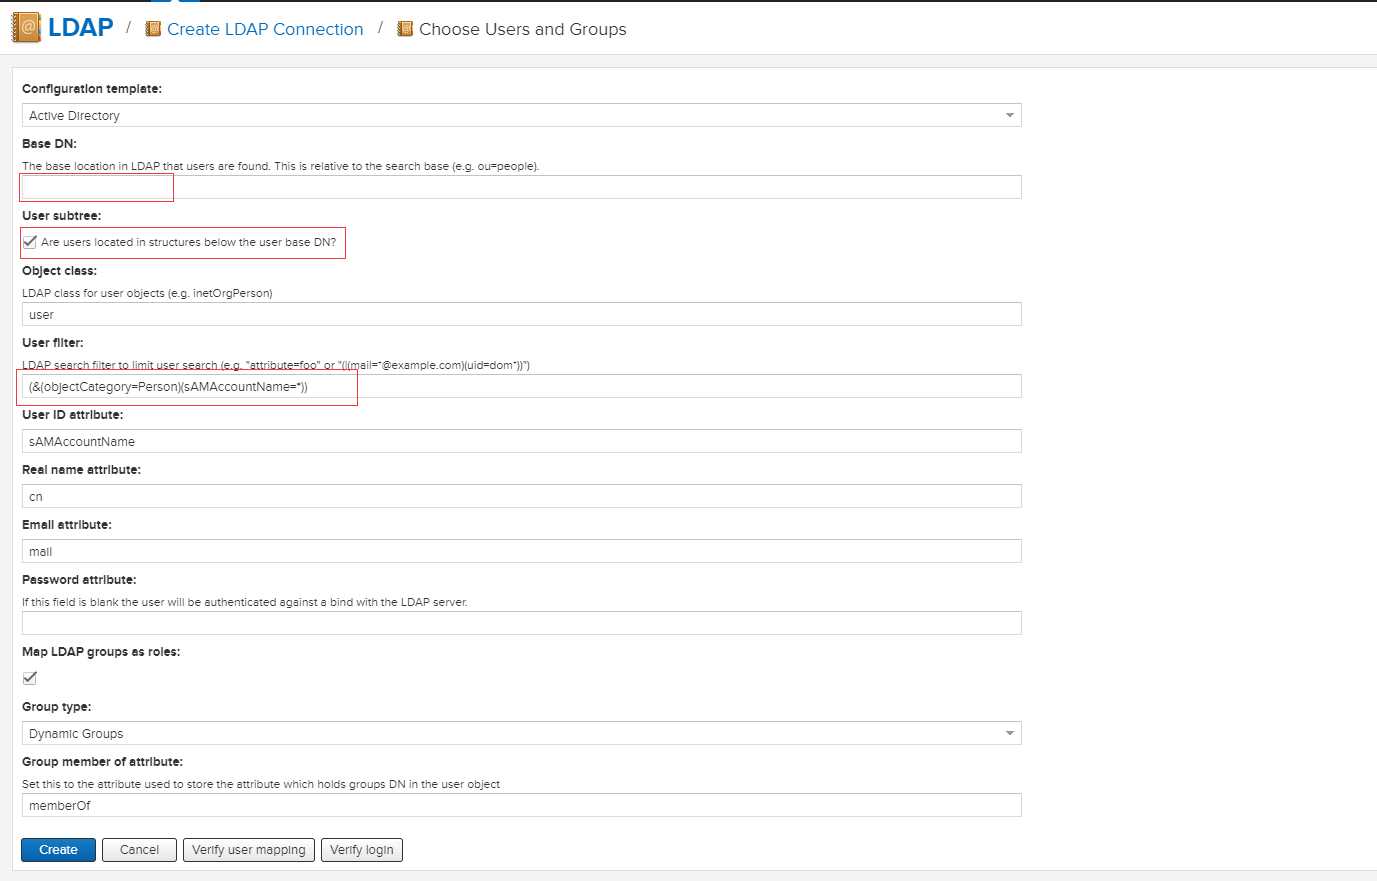Image resolution: width=1377 pixels, height=881 pixels.
Task: Toggle Map LDAP groups as roles checkbox
Action: click(30, 678)
